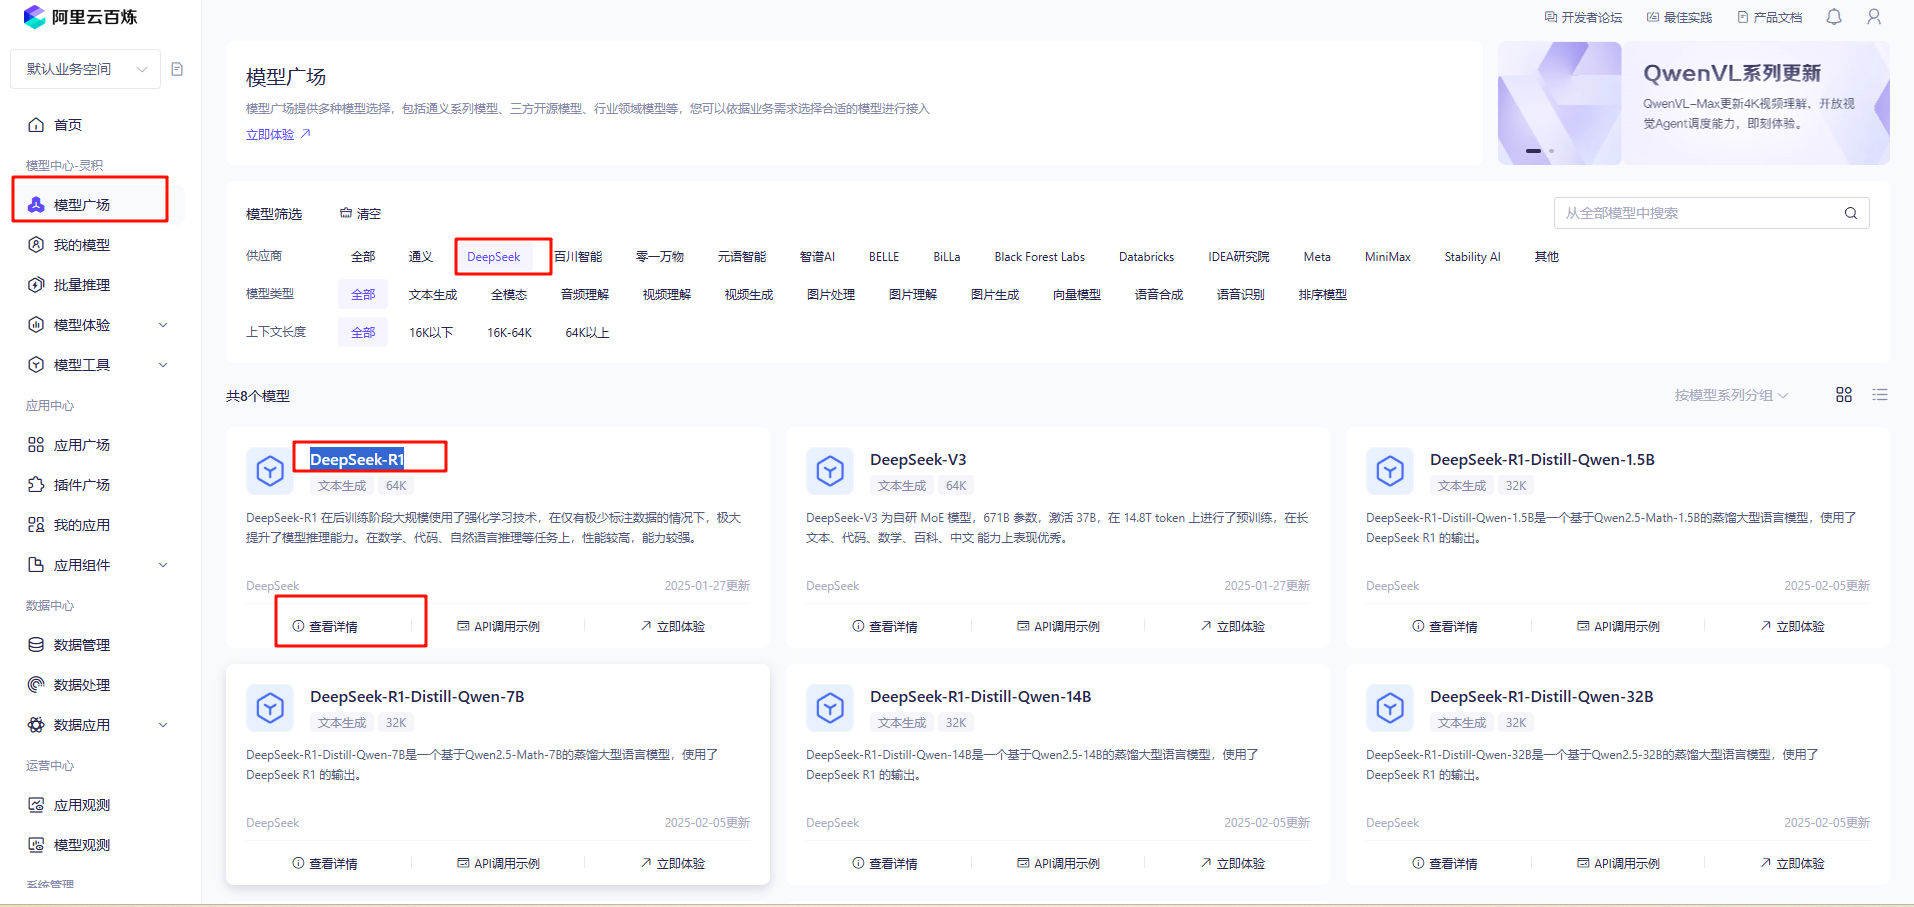Open the 默认业务空间 workspace dropdown

(86, 69)
